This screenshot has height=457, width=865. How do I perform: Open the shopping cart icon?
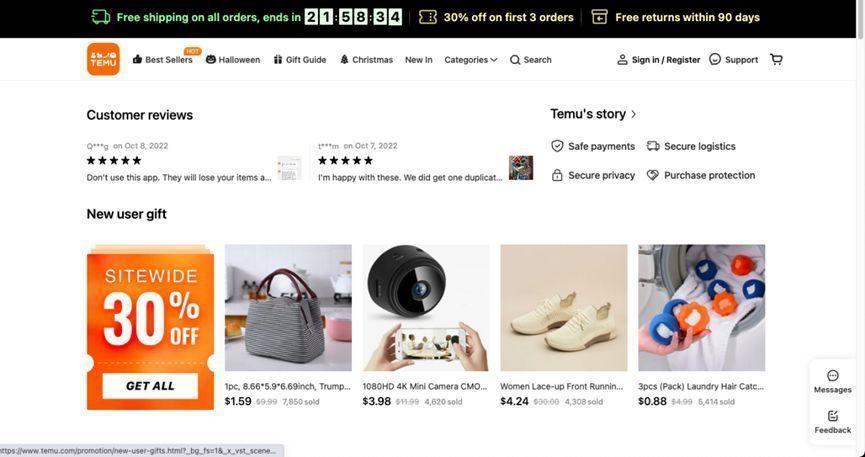pos(776,59)
